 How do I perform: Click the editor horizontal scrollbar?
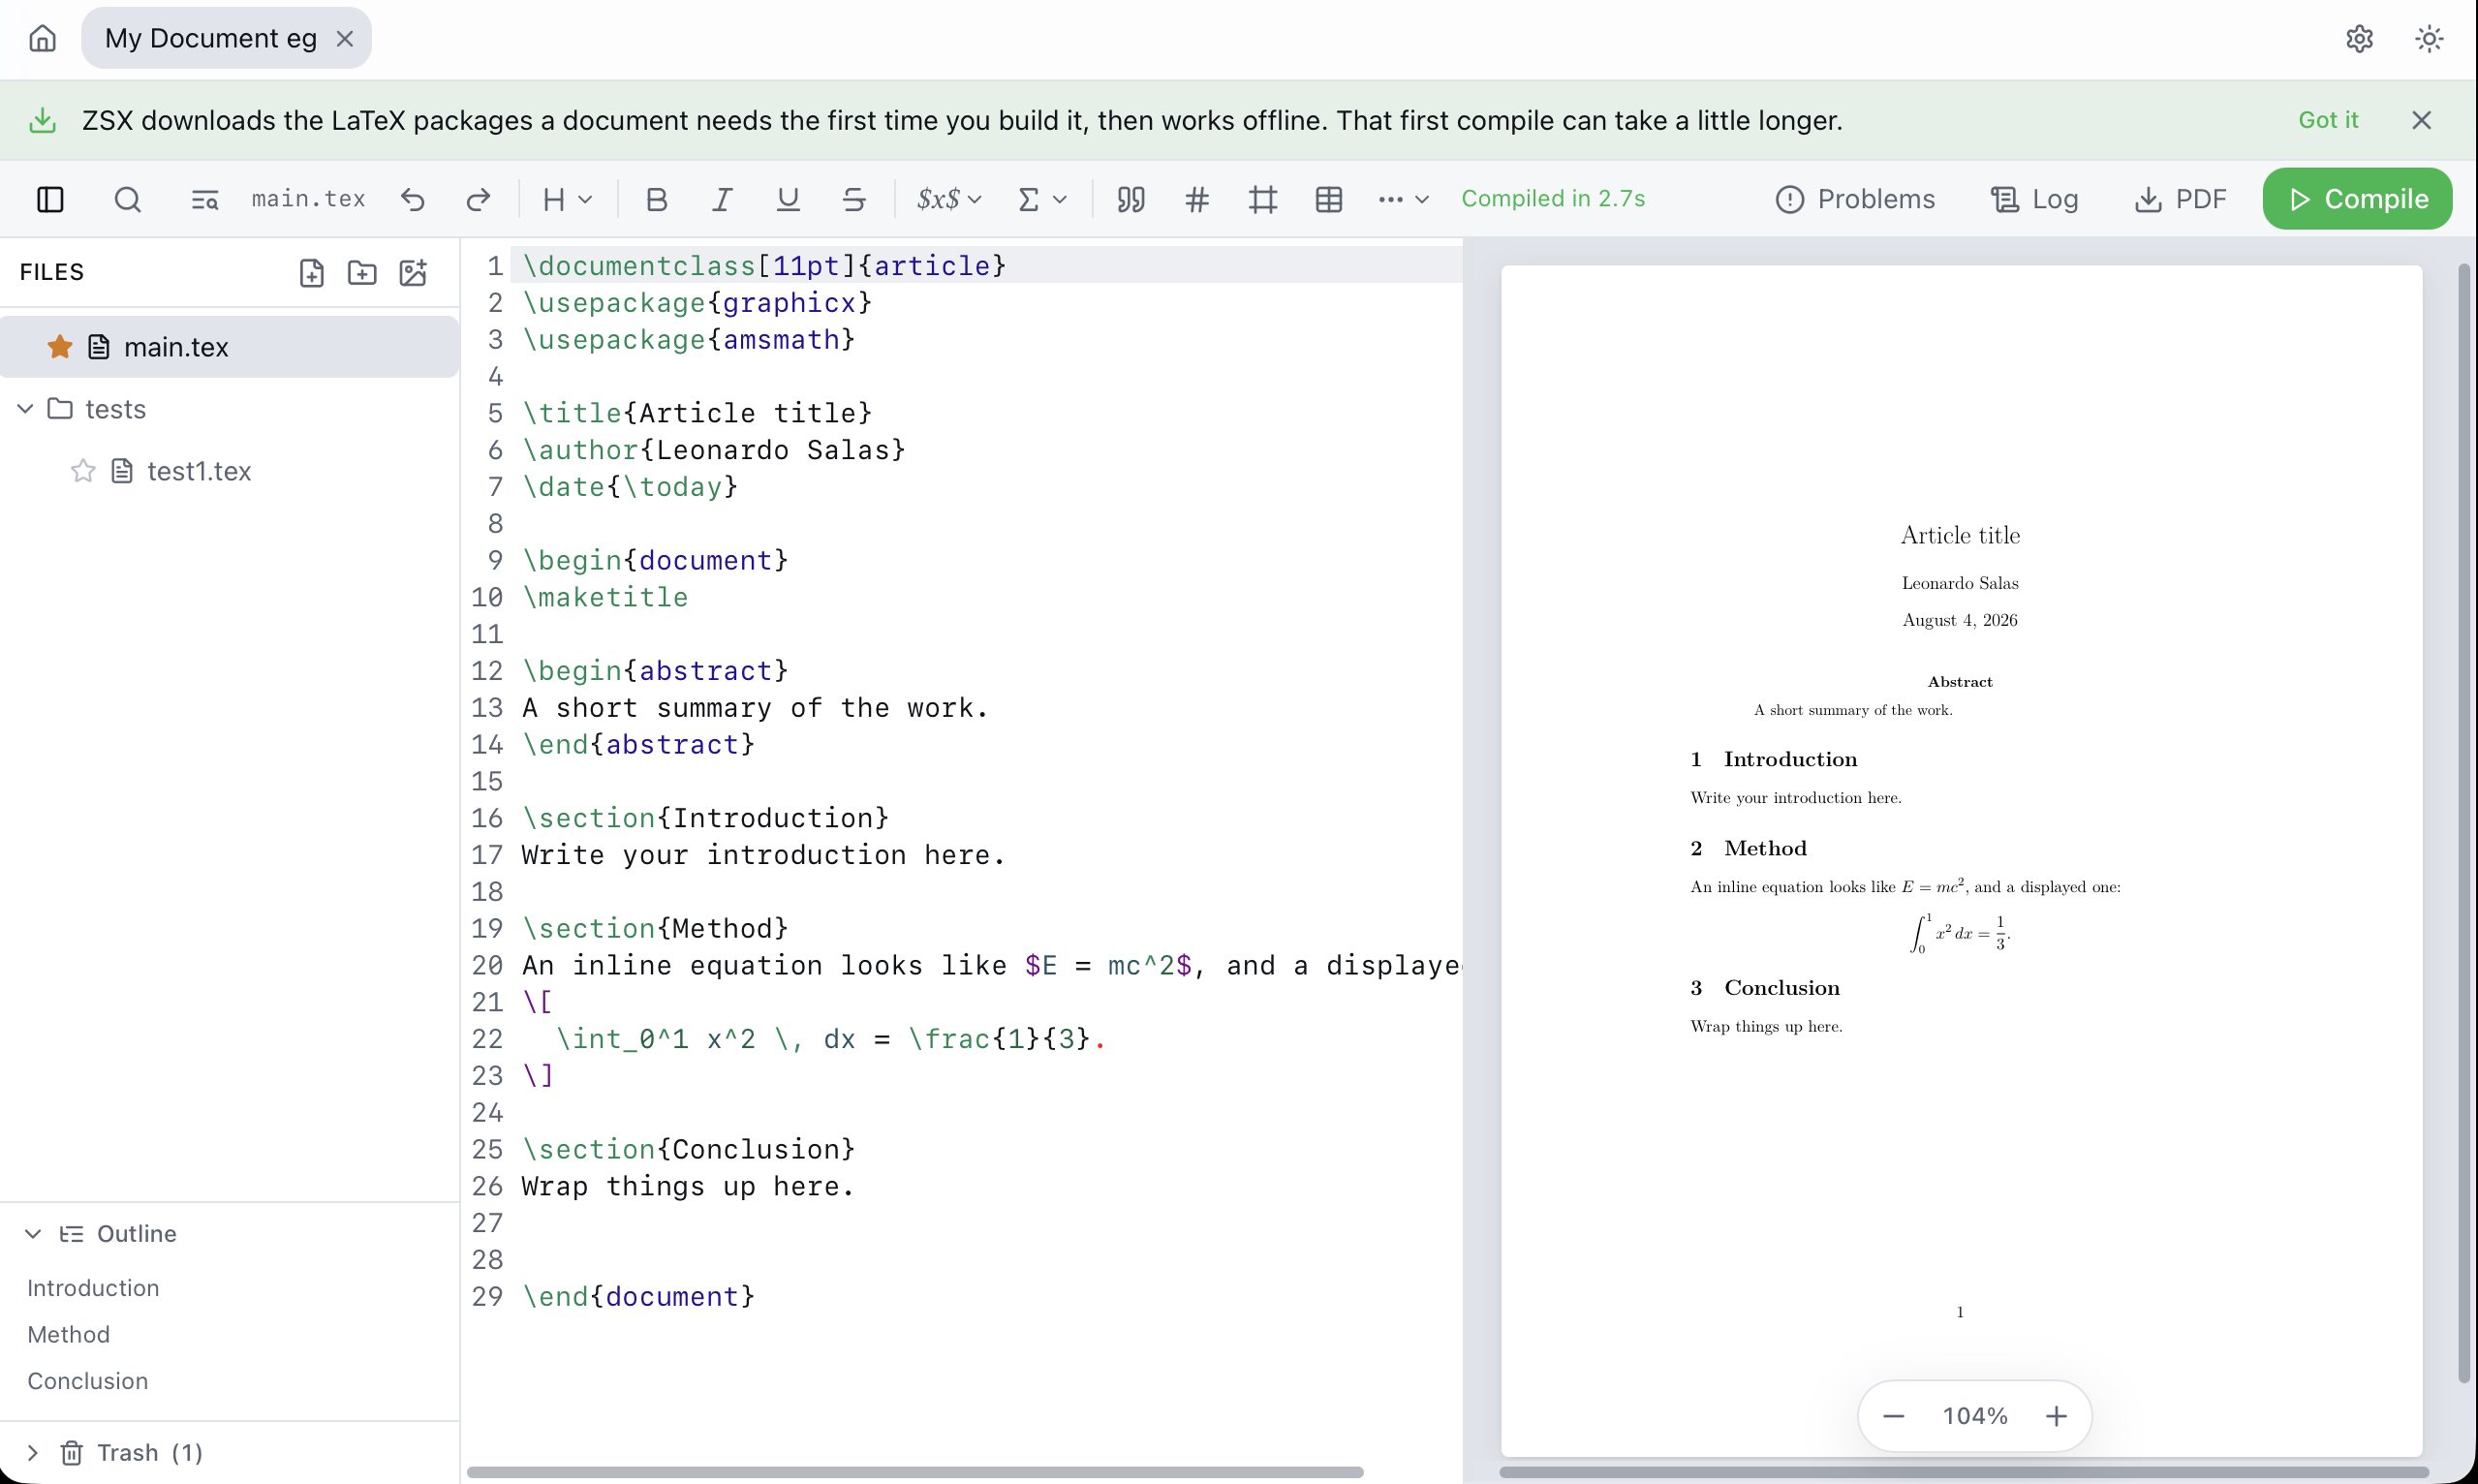(915, 1472)
